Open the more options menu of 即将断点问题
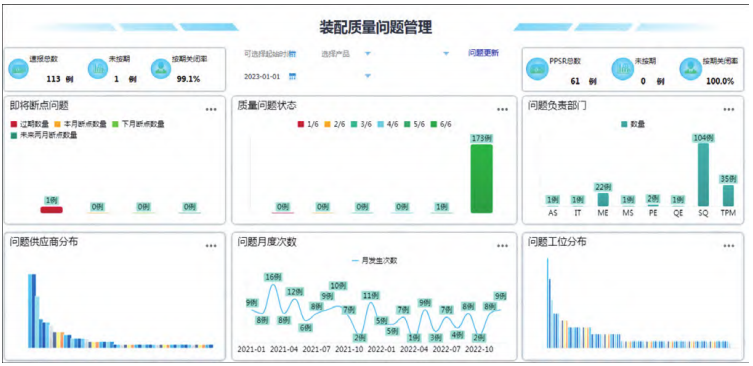Image resolution: width=753 pixels, height=366 pixels. pyautogui.click(x=211, y=110)
